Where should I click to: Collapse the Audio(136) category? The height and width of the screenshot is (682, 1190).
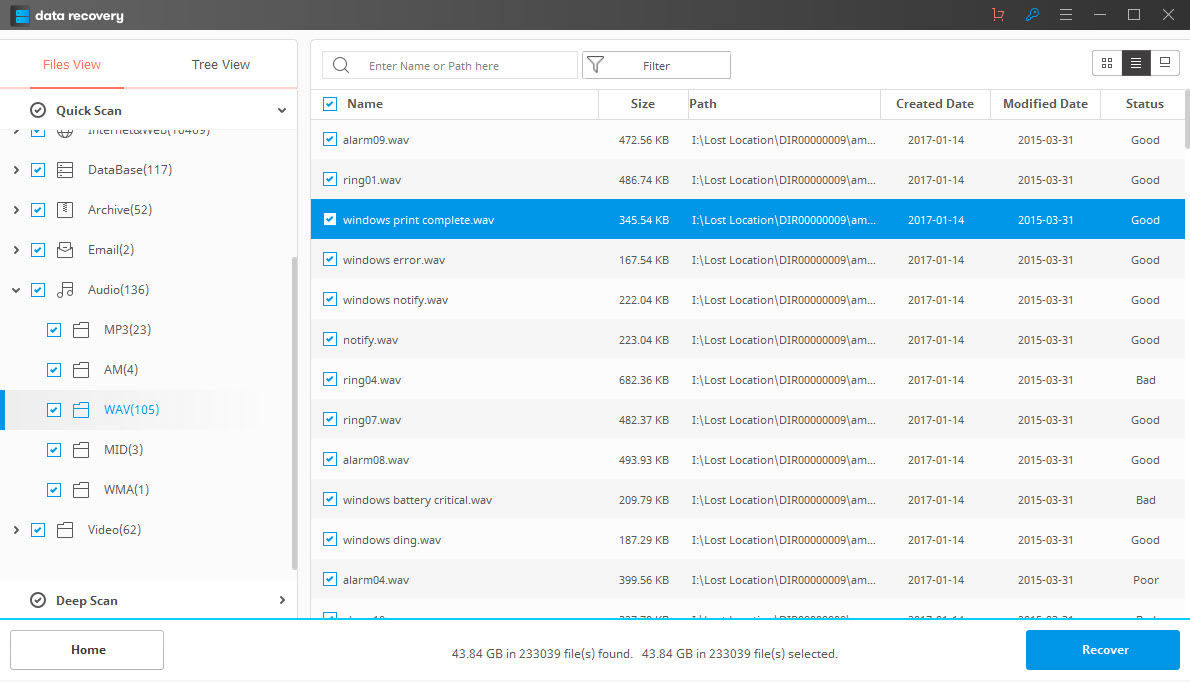pyautogui.click(x=16, y=290)
